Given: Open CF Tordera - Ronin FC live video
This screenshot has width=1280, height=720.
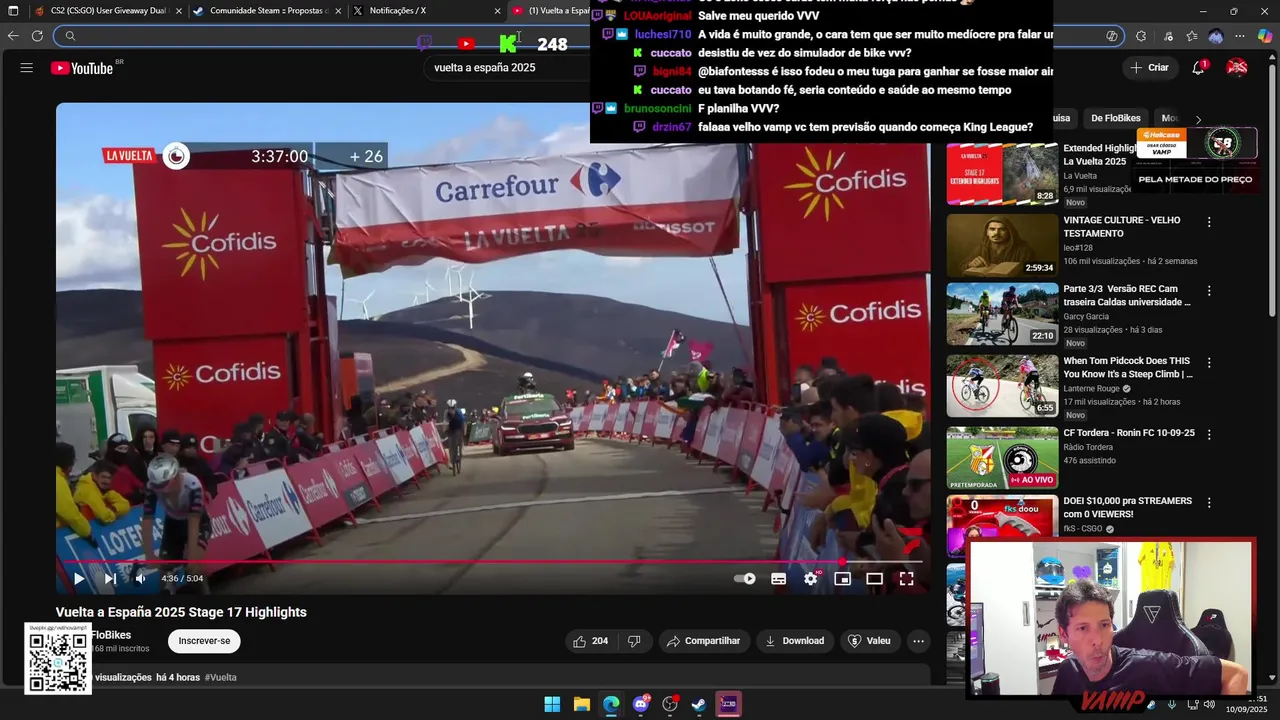Looking at the screenshot, I should (x=1002, y=457).
